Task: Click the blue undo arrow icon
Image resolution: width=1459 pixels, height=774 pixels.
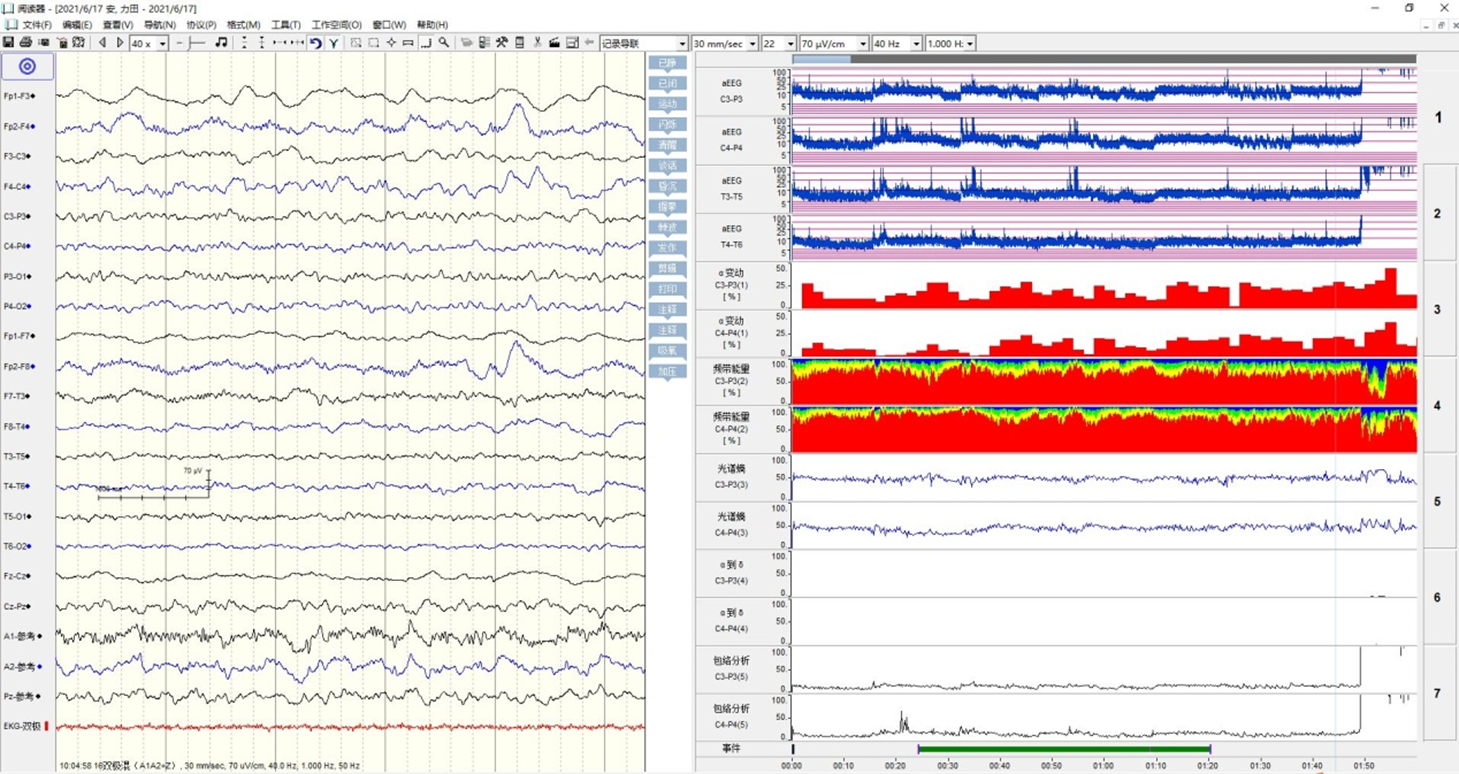Action: pyautogui.click(x=315, y=43)
